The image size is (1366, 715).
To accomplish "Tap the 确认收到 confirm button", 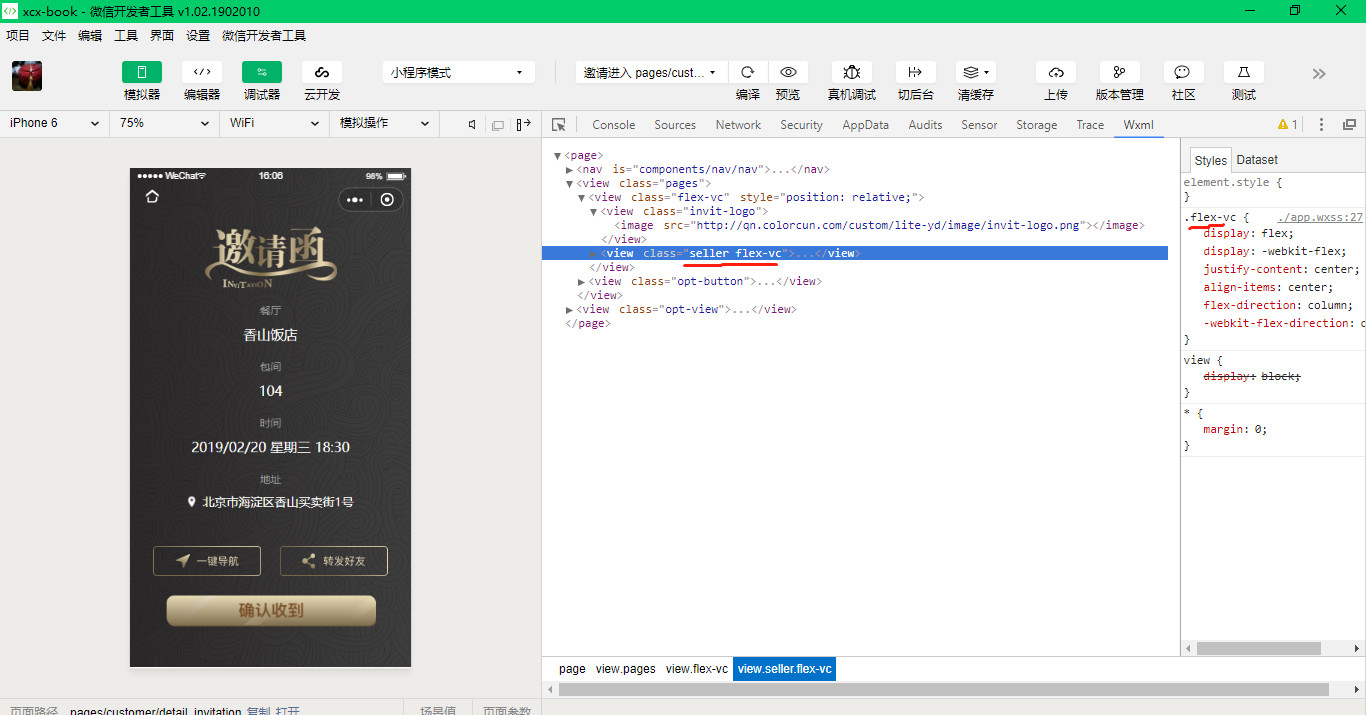I will point(271,610).
